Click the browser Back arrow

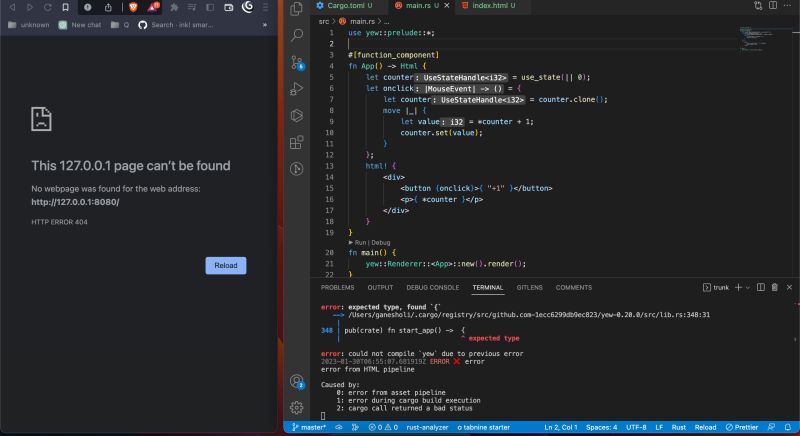pyautogui.click(x=12, y=7)
